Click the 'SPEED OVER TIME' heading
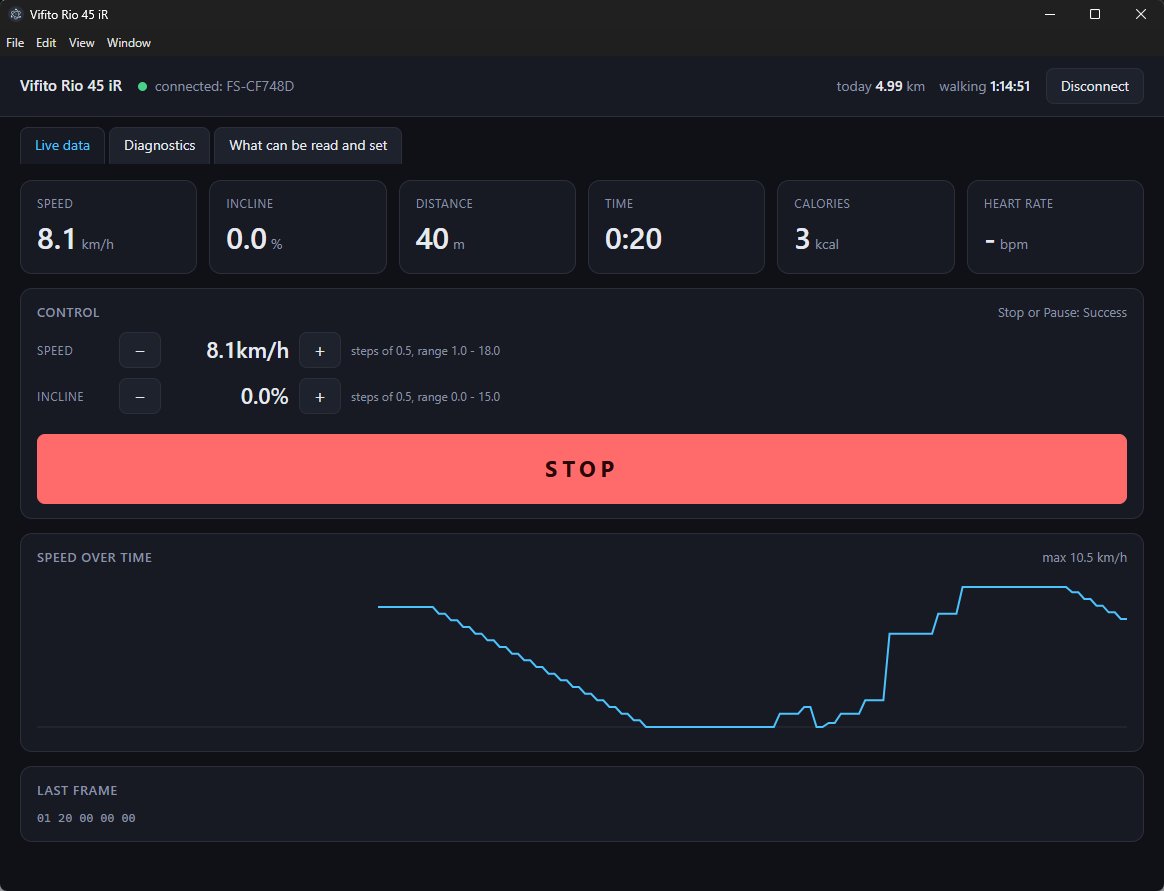 (x=94, y=558)
